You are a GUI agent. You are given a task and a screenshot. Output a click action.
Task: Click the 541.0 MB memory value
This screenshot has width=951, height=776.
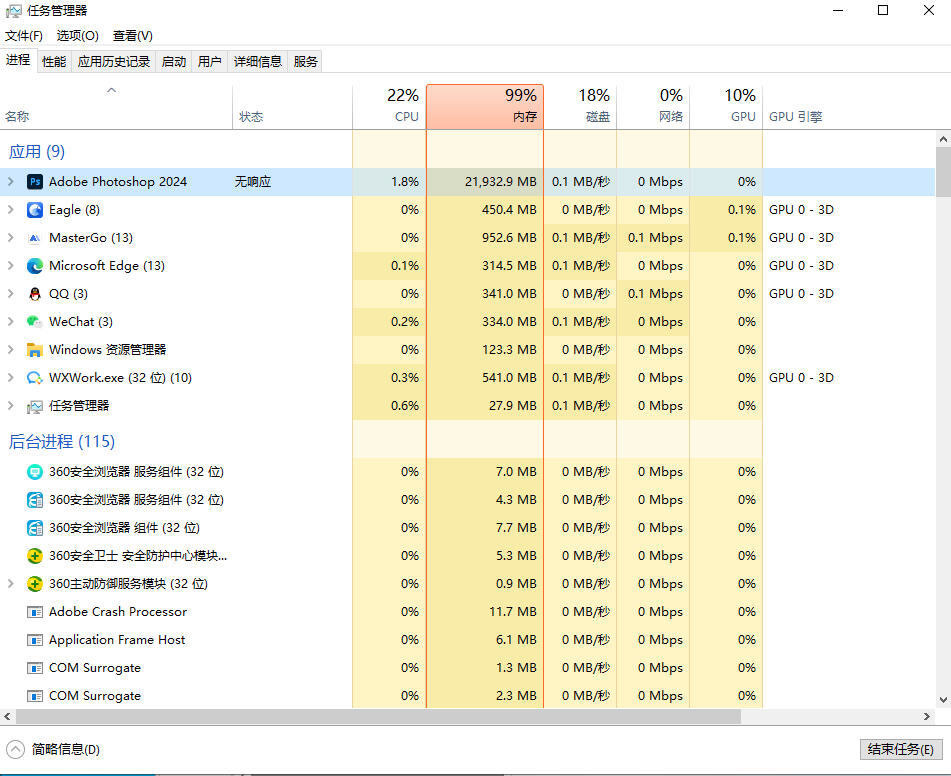(x=509, y=377)
